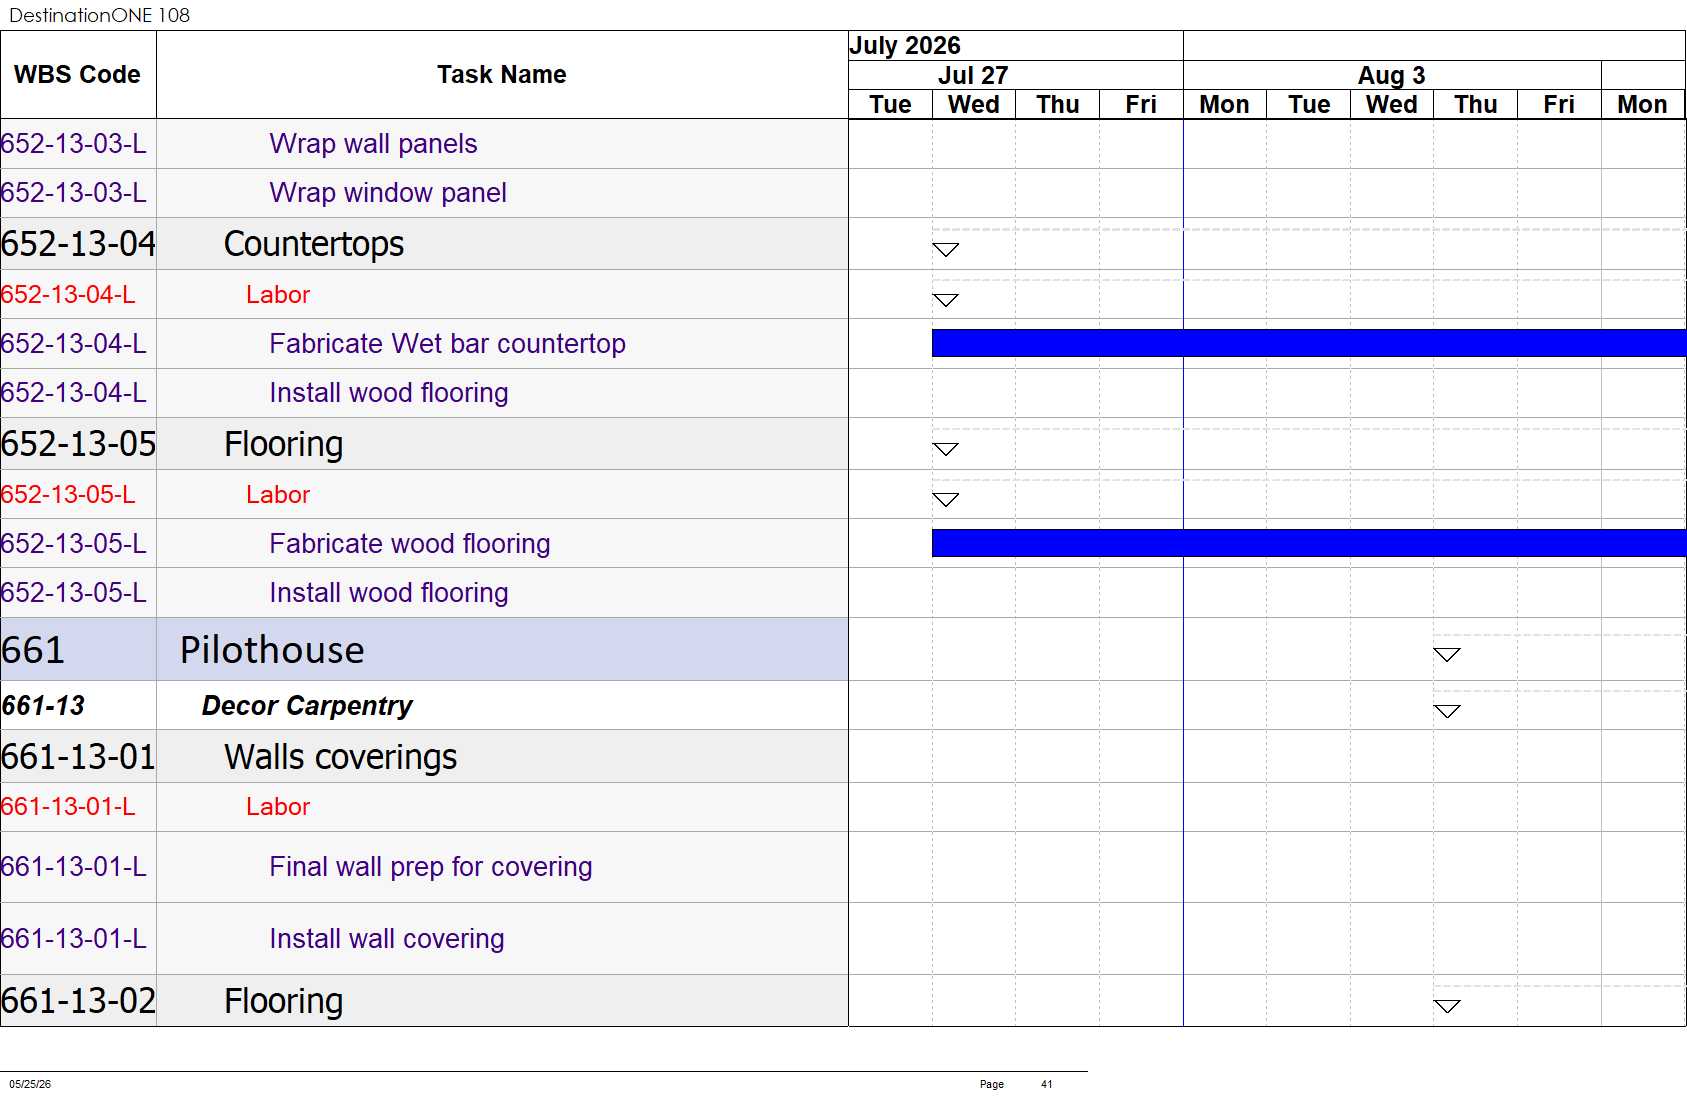This screenshot has height=1097, width=1687.
Task: Click the Tue header under Jul 27
Action: click(x=890, y=104)
